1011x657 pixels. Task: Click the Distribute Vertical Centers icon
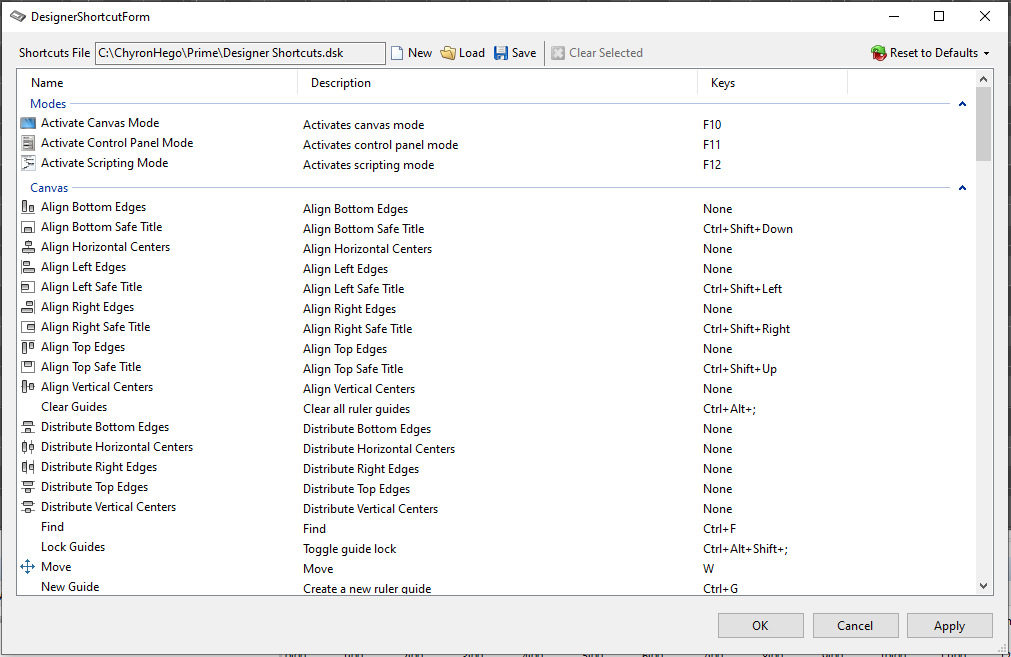pyautogui.click(x=28, y=507)
